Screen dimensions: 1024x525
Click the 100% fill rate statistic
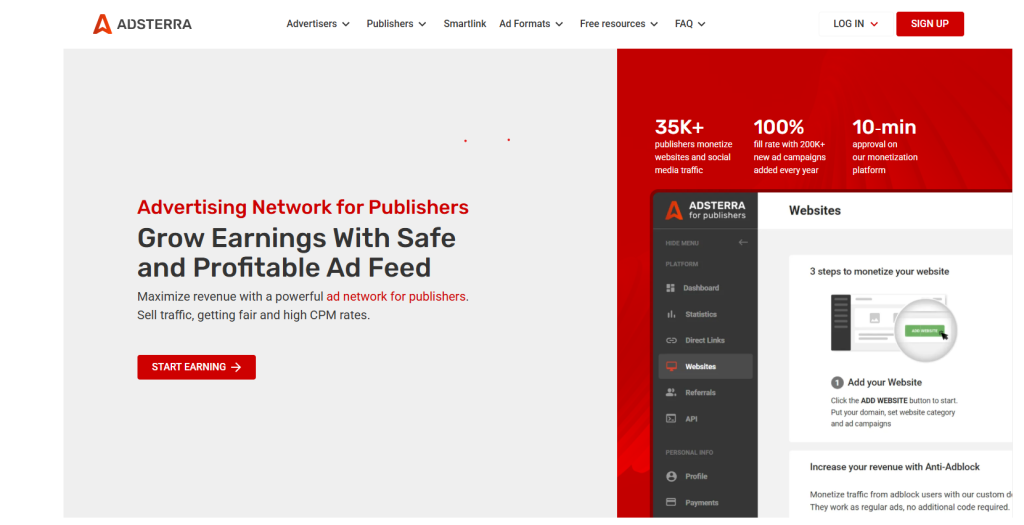[x=790, y=146]
